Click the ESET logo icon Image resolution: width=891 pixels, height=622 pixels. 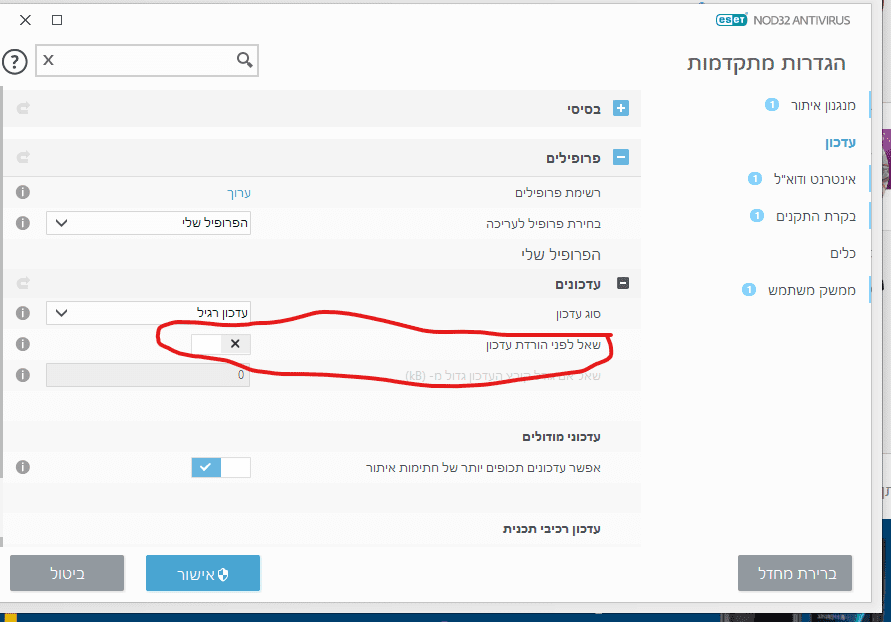[x=733, y=19]
